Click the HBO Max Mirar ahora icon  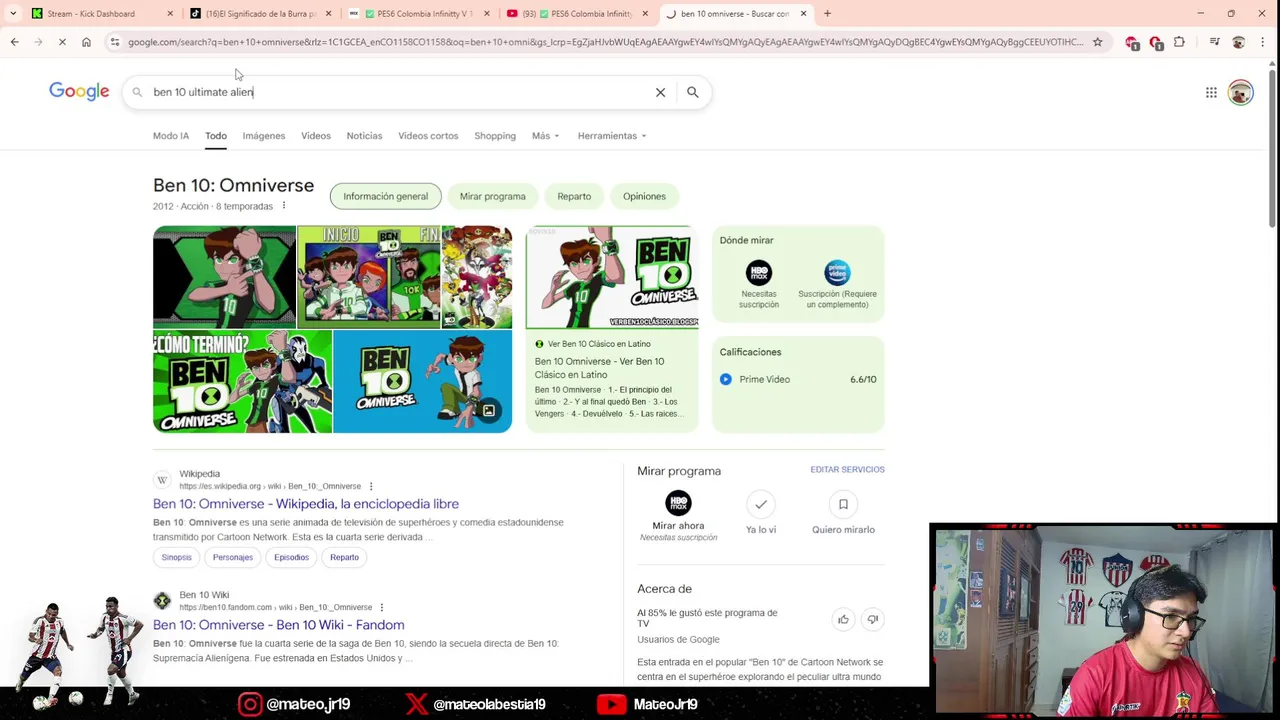pos(678,503)
